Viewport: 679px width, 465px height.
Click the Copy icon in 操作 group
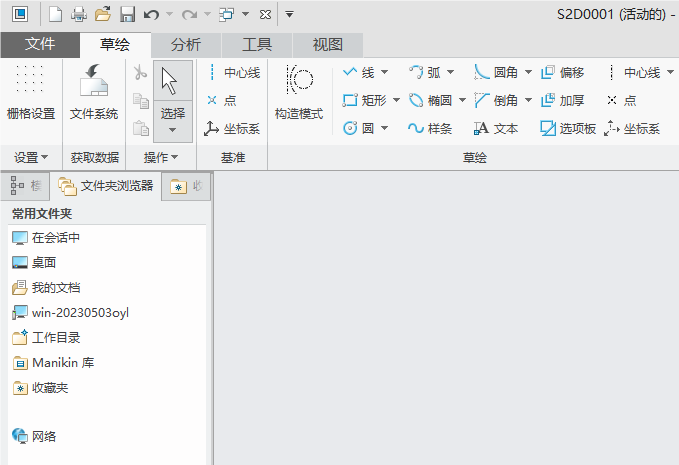point(141,100)
